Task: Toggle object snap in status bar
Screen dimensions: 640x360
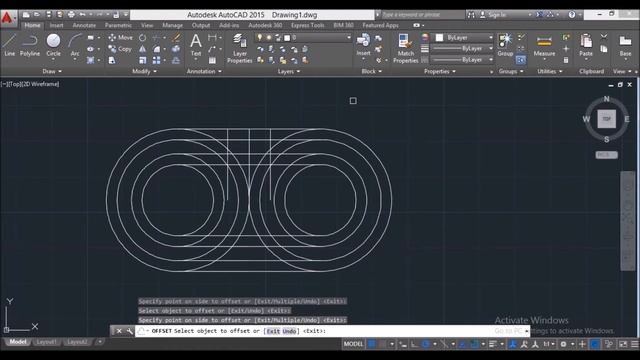Action: point(474,344)
